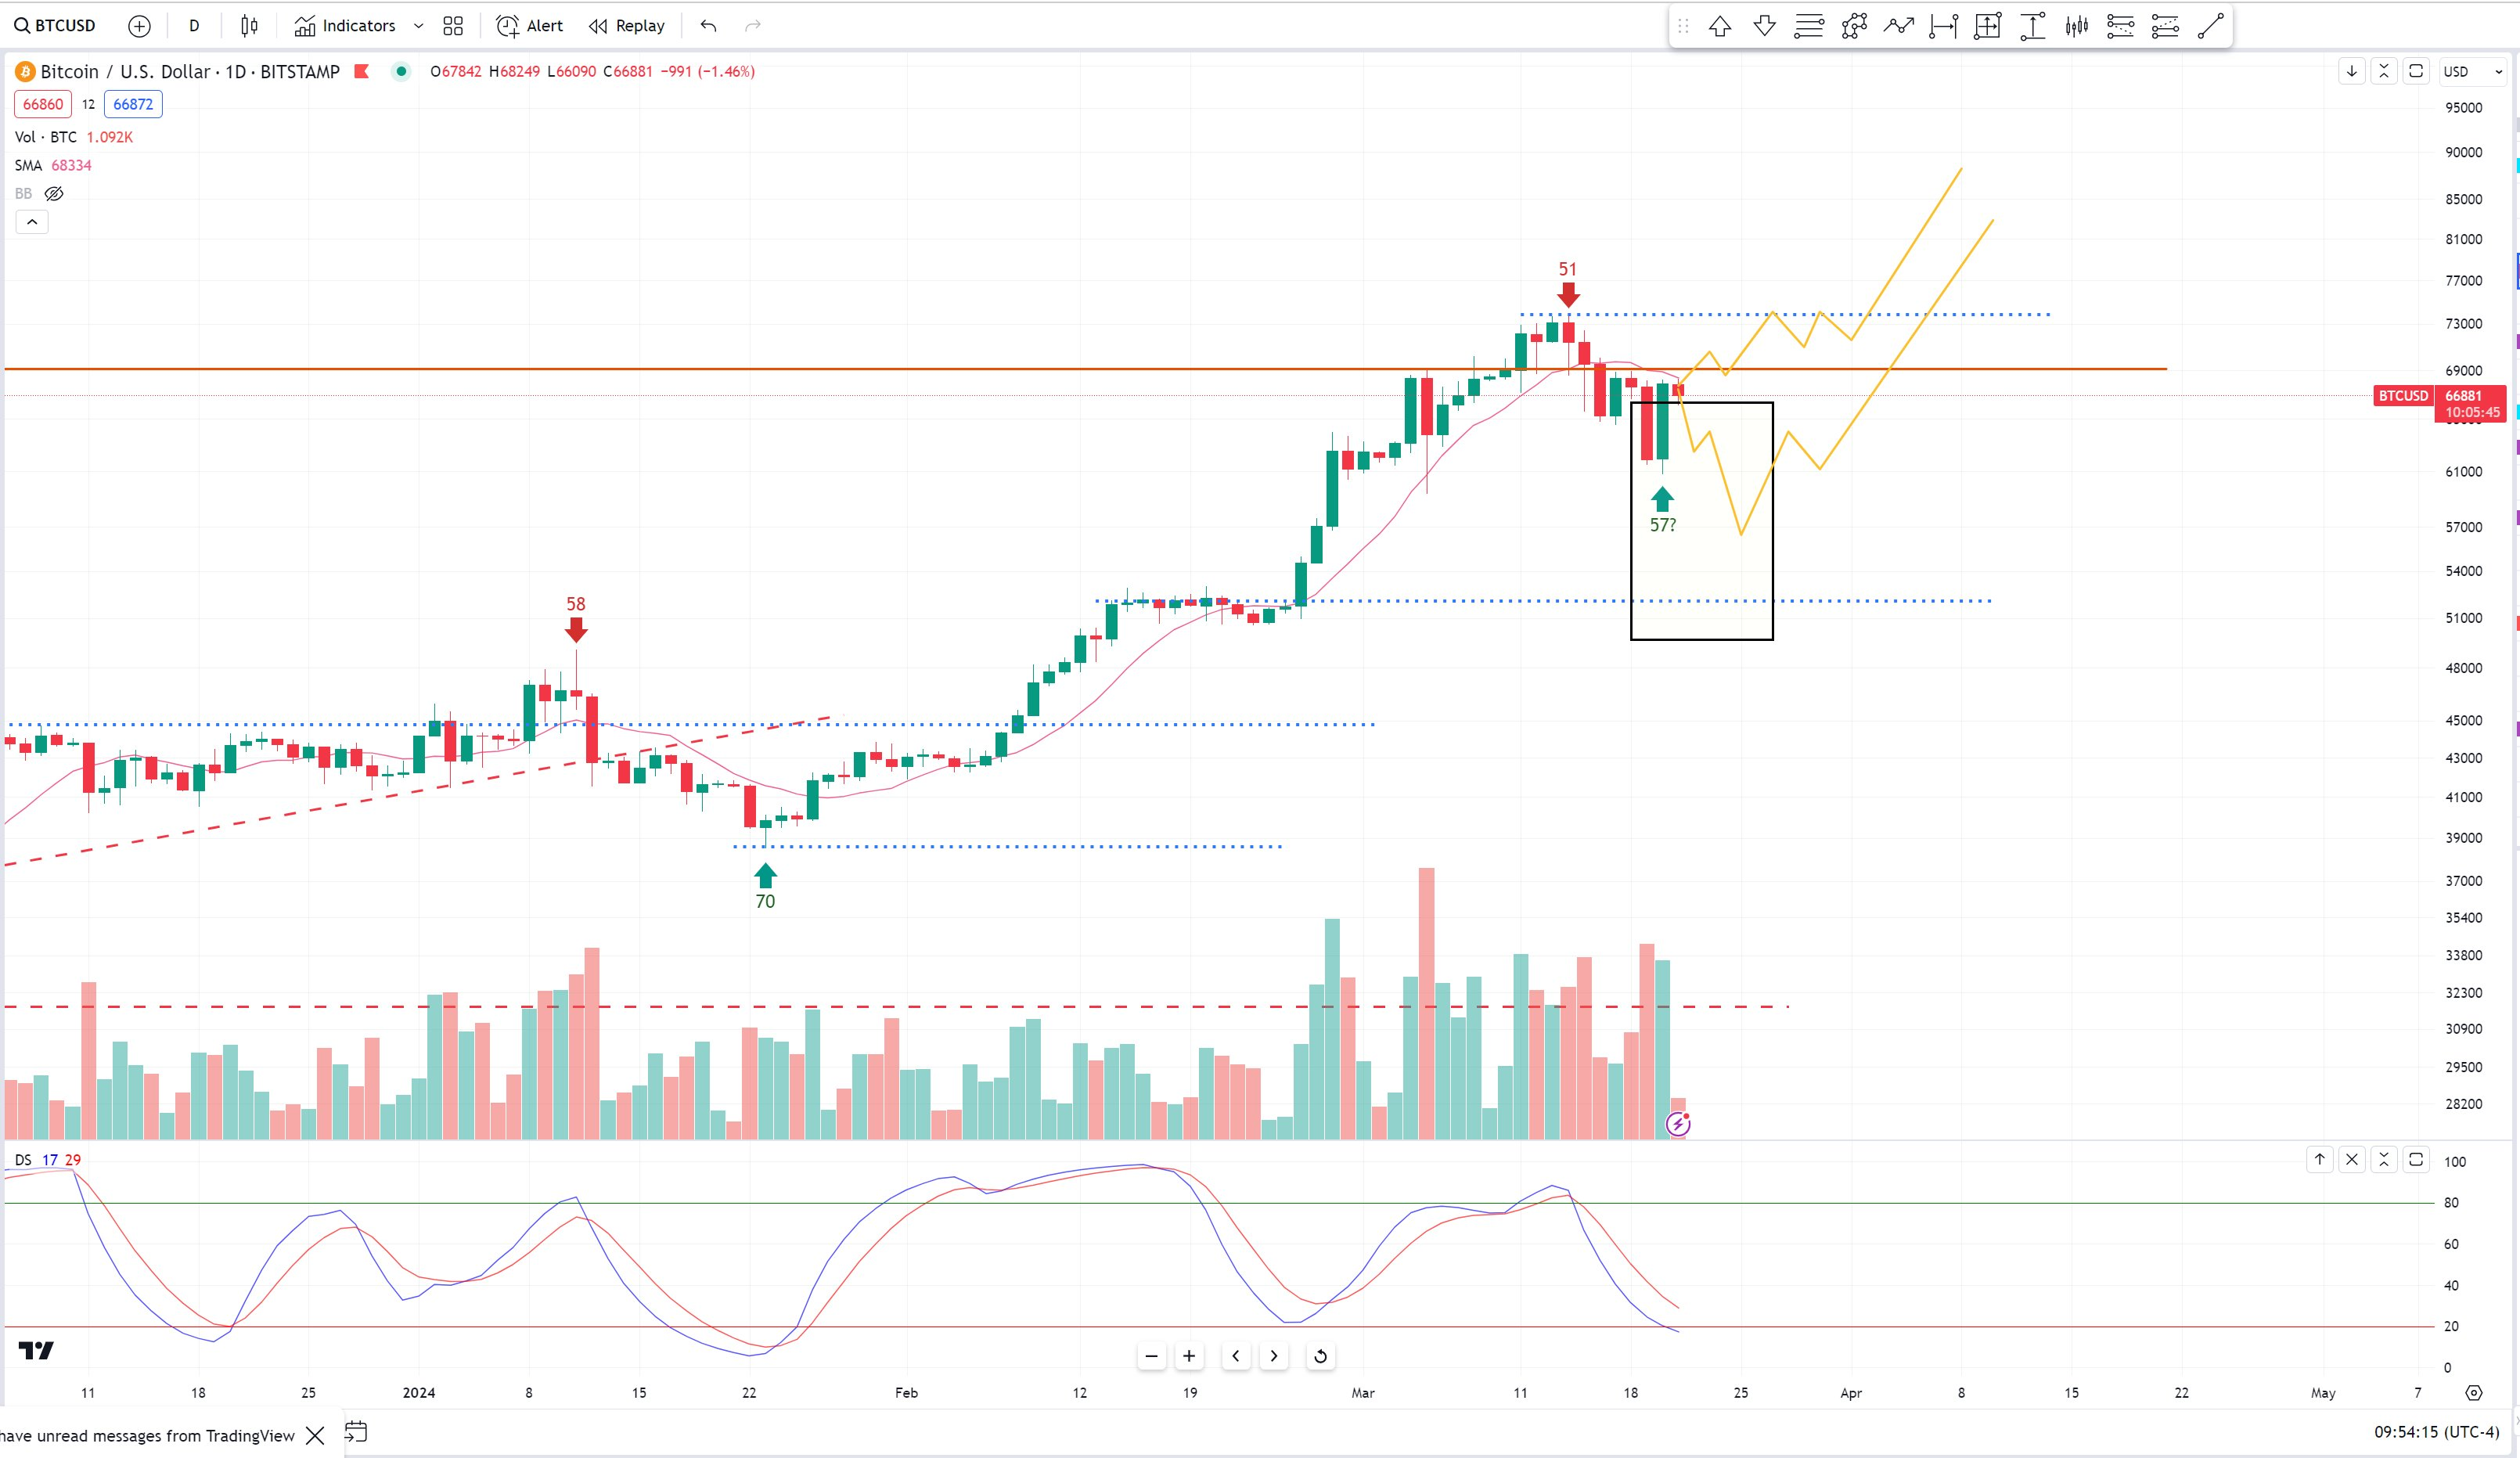The width and height of the screenshot is (2520, 1458).
Task: Click the Alert button
Action: click(x=531, y=26)
